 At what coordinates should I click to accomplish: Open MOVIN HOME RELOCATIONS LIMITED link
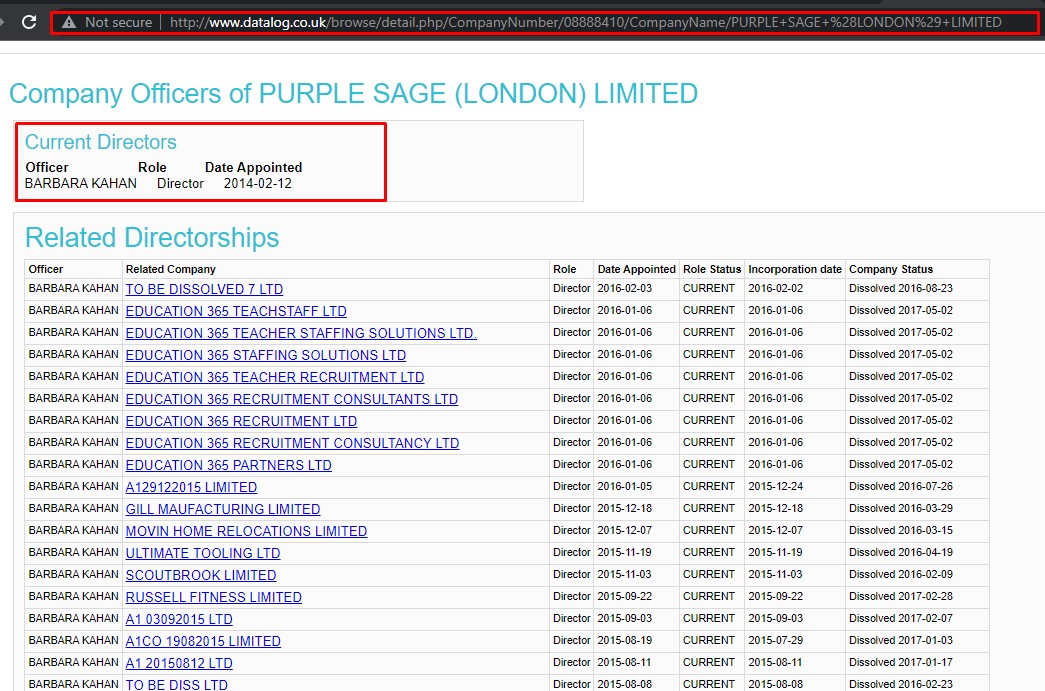[247, 531]
